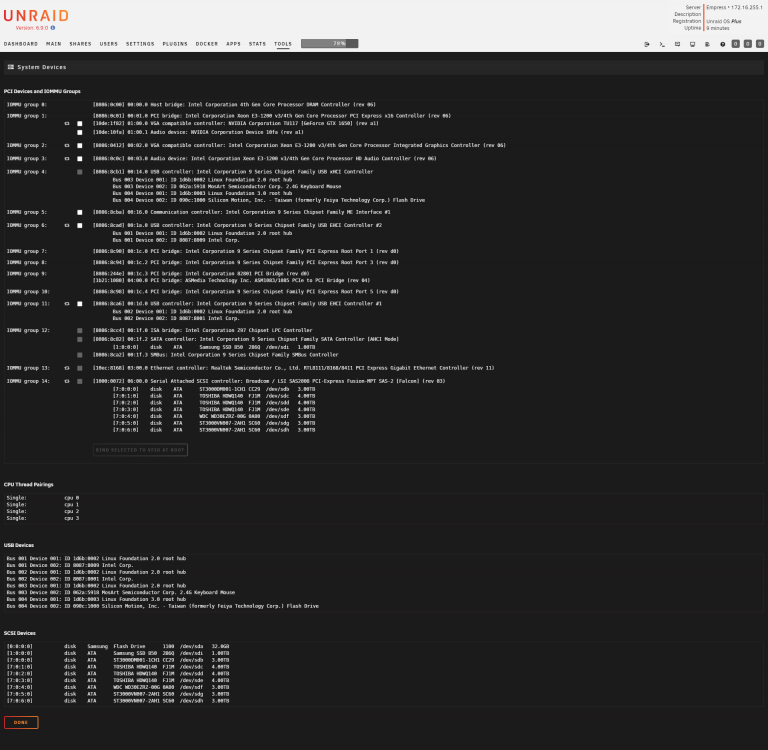This screenshot has height=750, width=768.
Task: Check the Z97 Chipset LPC Controller ISA bridge box
Action: 80,331
